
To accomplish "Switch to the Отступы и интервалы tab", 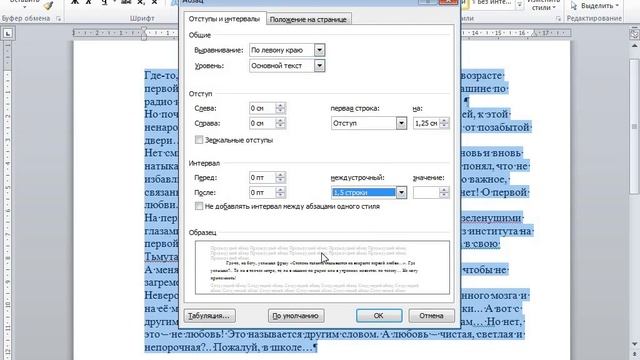I will pos(224,19).
